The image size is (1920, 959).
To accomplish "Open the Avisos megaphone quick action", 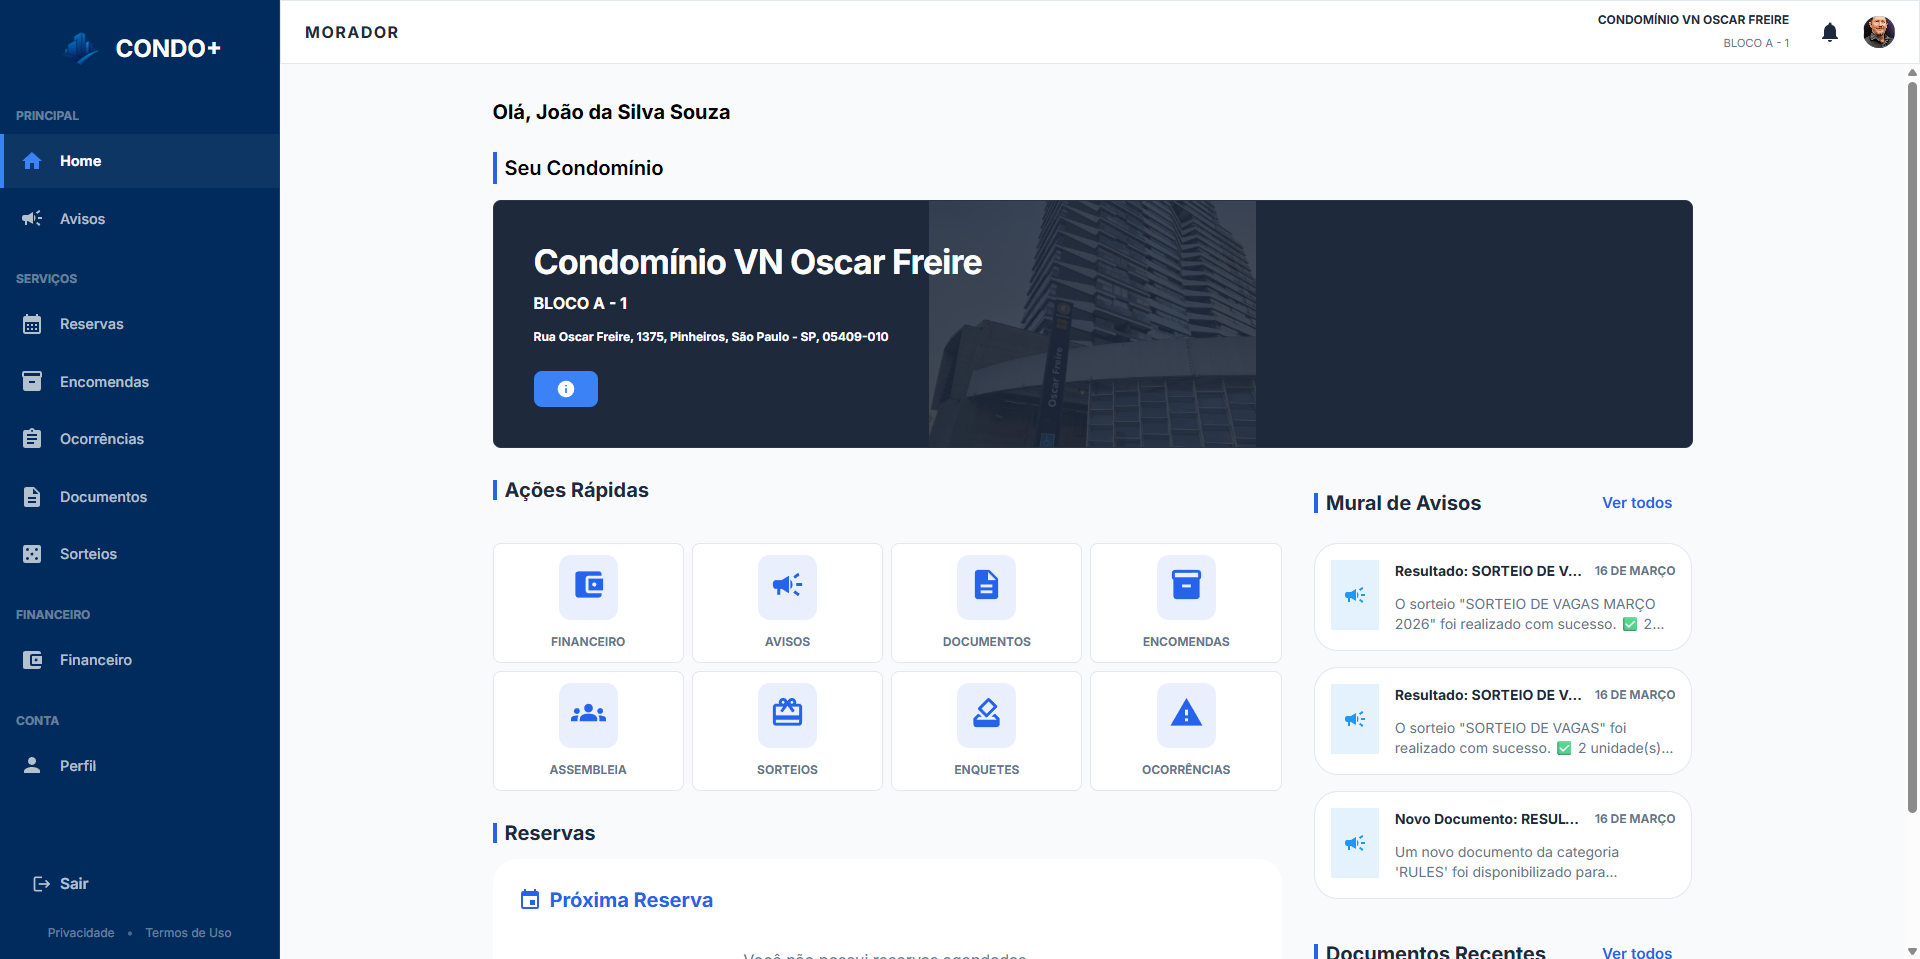I will point(787,603).
